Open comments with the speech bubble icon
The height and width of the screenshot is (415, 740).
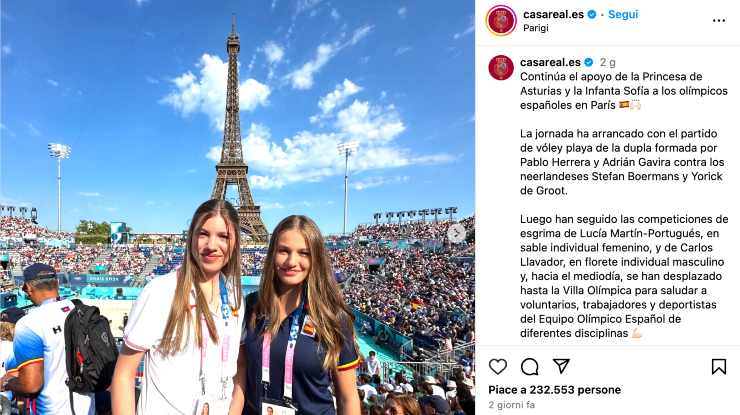(x=530, y=366)
